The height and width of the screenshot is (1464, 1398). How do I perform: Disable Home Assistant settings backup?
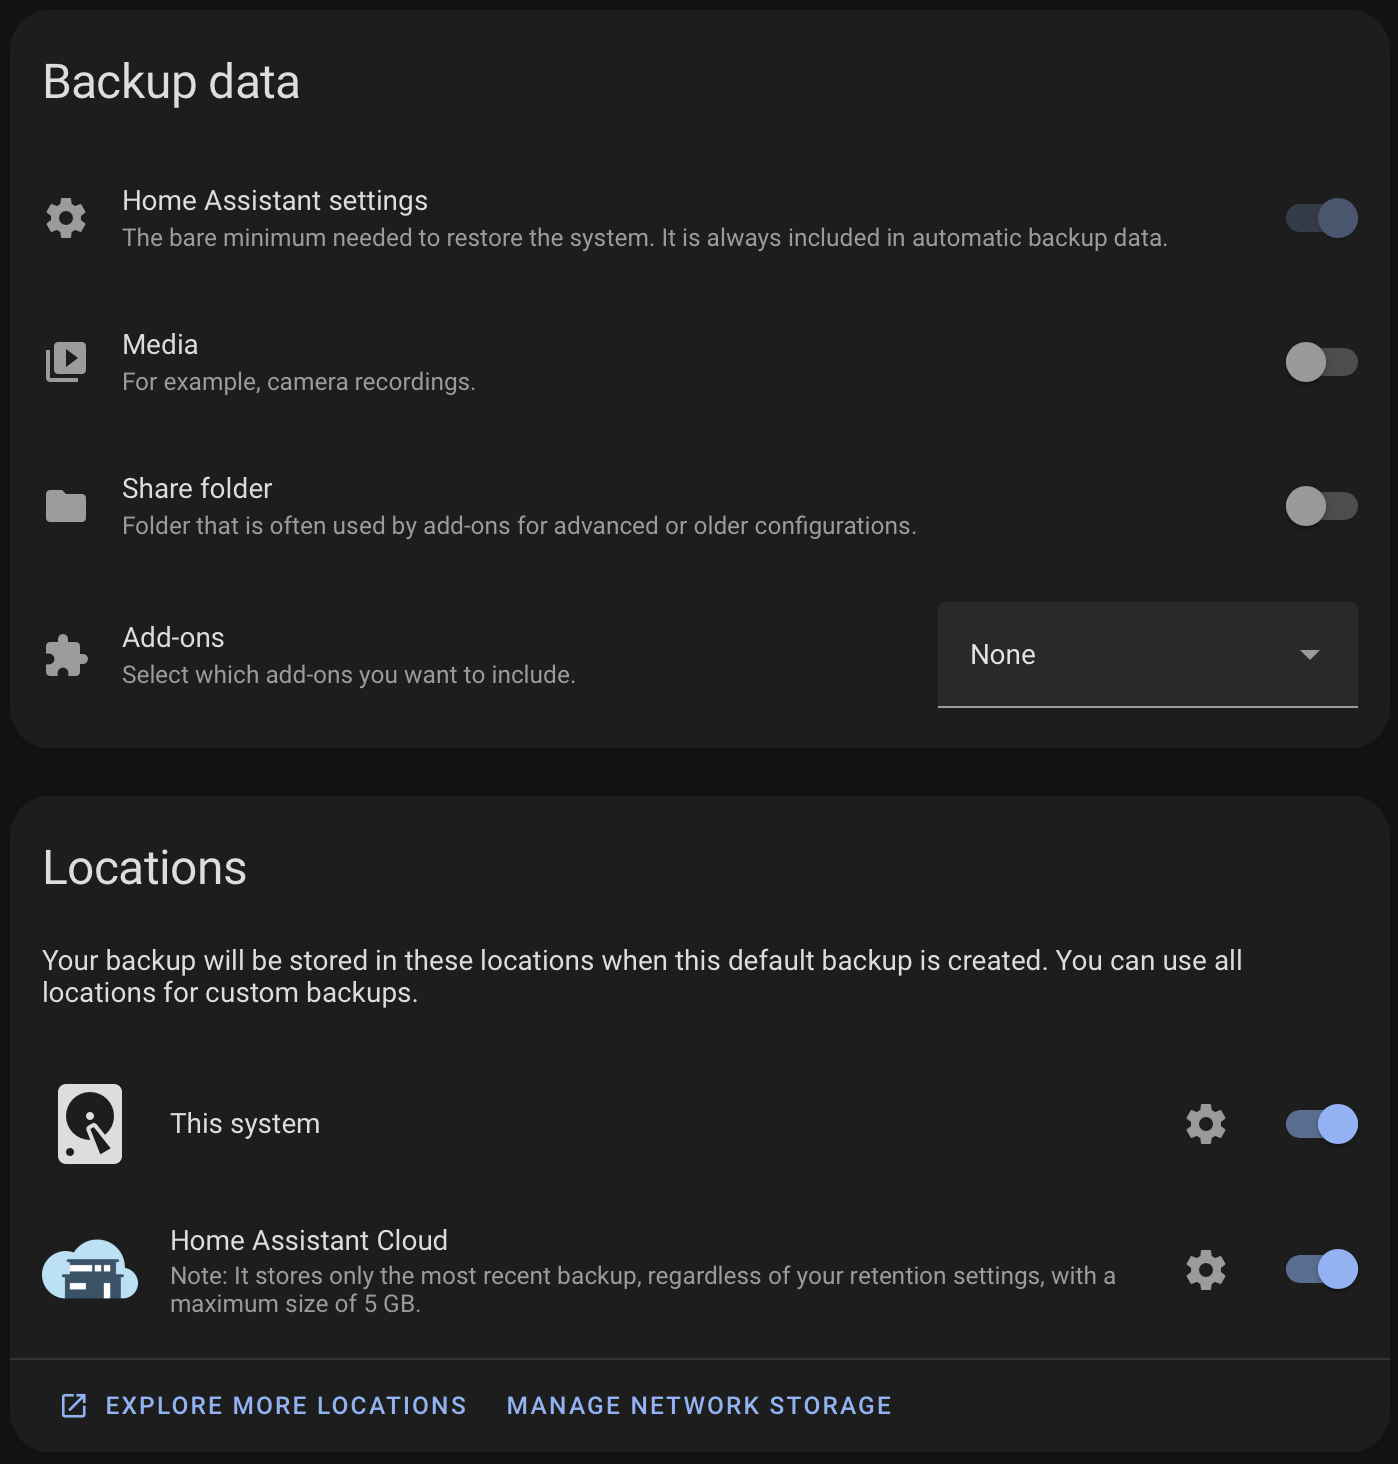[1320, 217]
